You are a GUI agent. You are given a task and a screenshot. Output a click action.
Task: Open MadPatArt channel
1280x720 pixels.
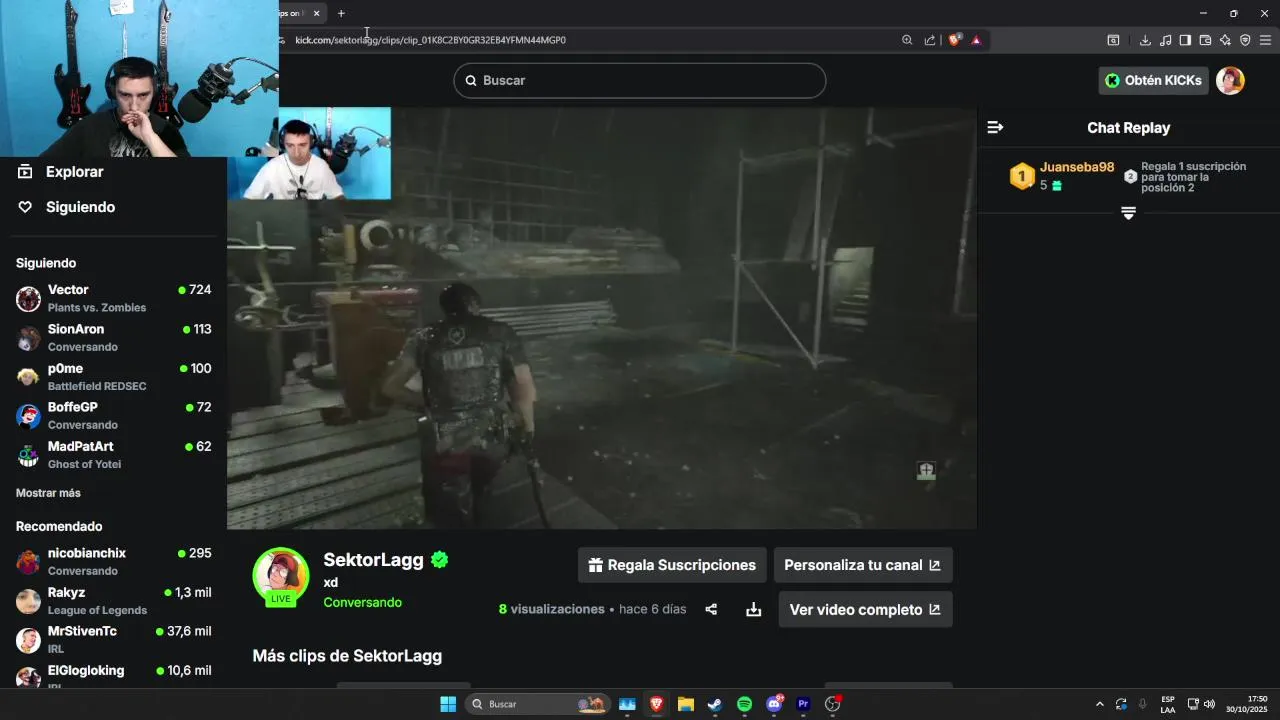click(x=113, y=454)
